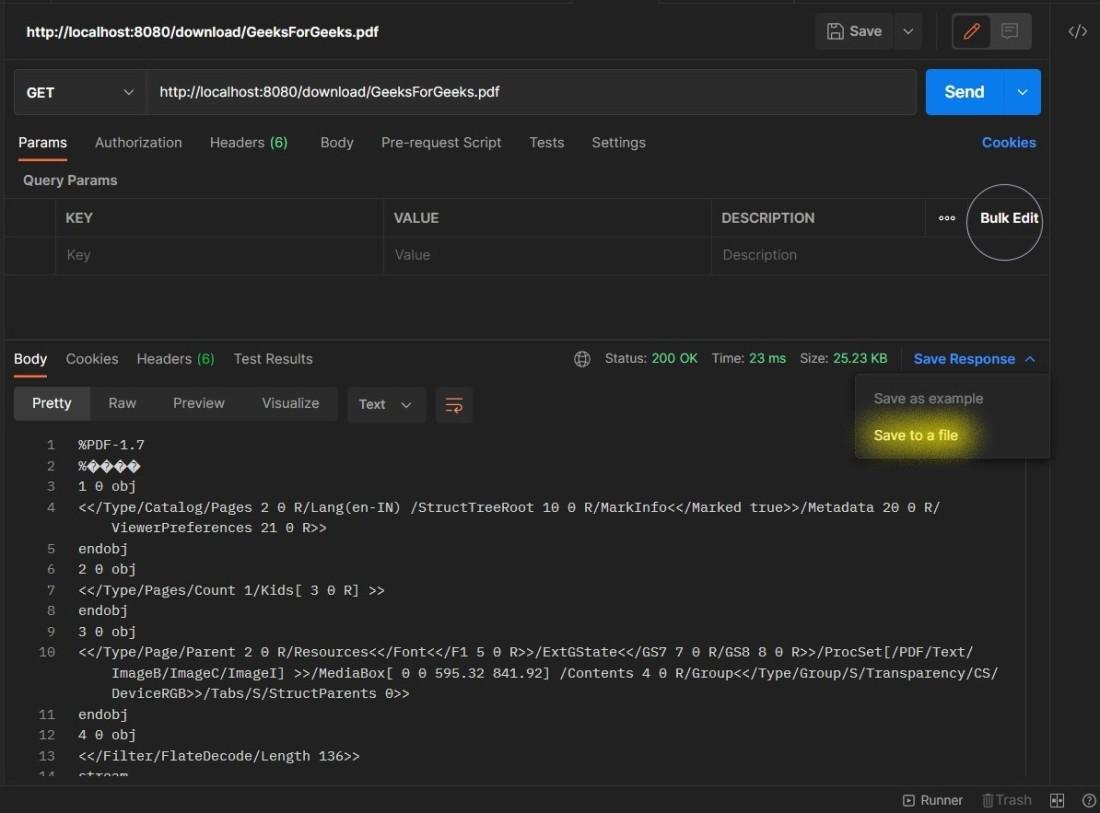
Task: Open the Save options dropdown arrow
Action: tap(908, 32)
